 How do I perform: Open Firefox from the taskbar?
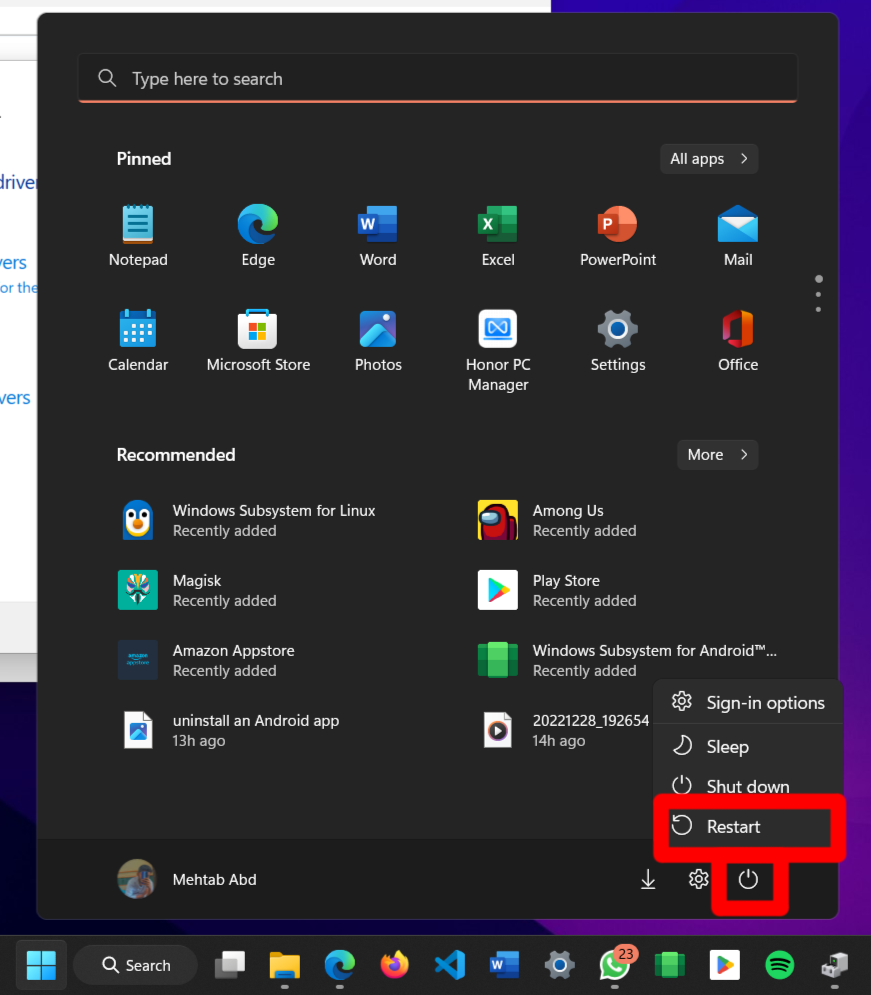point(395,965)
